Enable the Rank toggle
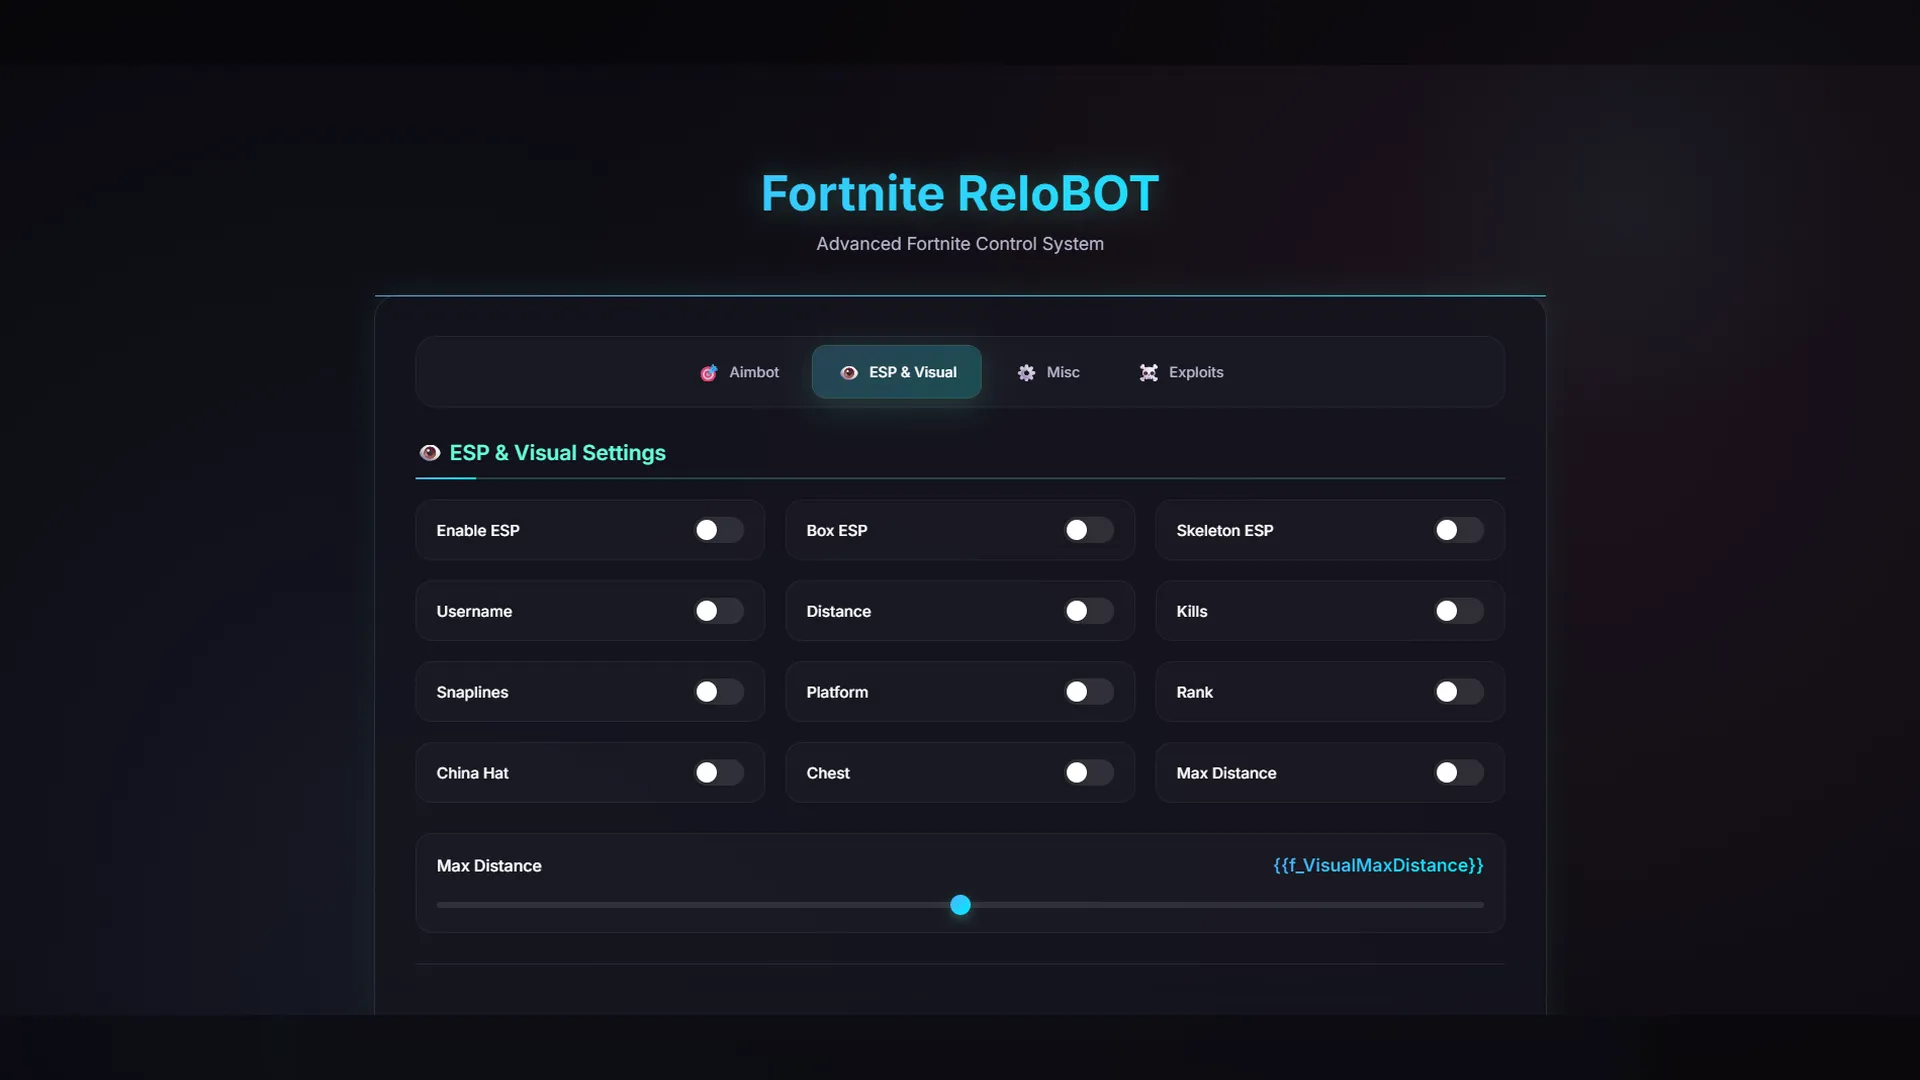The height and width of the screenshot is (1080, 1920). [x=1459, y=692]
